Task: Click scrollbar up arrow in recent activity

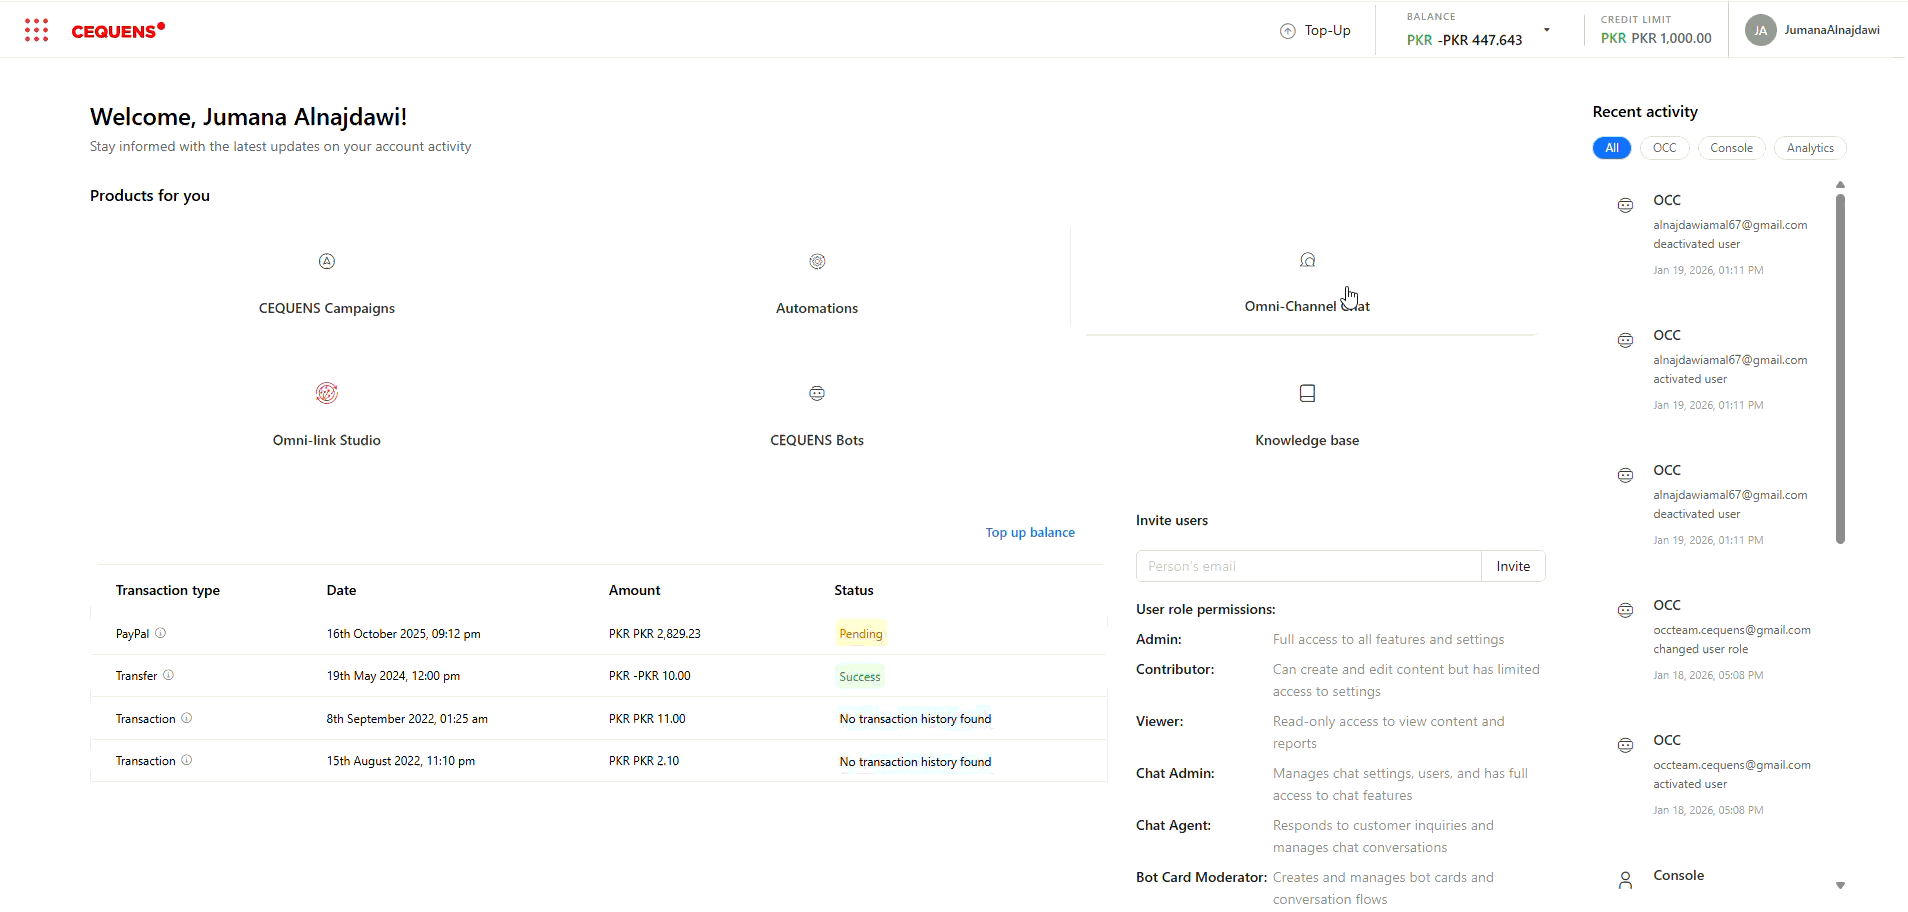Action: coord(1840,185)
